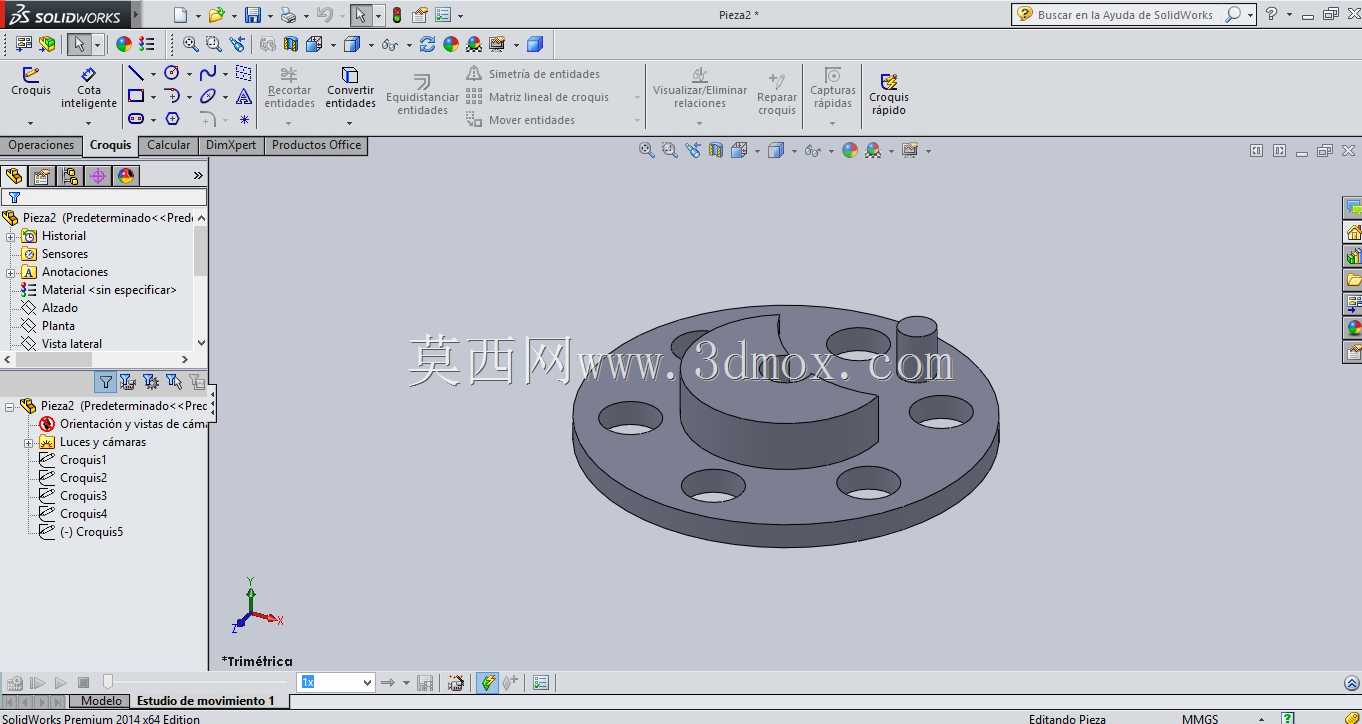
Task: Click Mover entidades
Action: (x=521, y=120)
